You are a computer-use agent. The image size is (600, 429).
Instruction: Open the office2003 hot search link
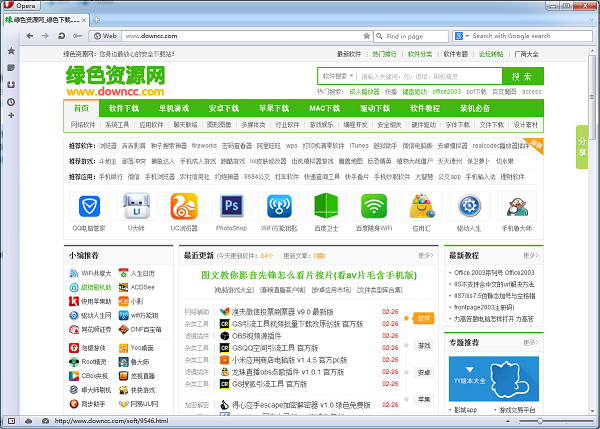pyautogui.click(x=446, y=92)
